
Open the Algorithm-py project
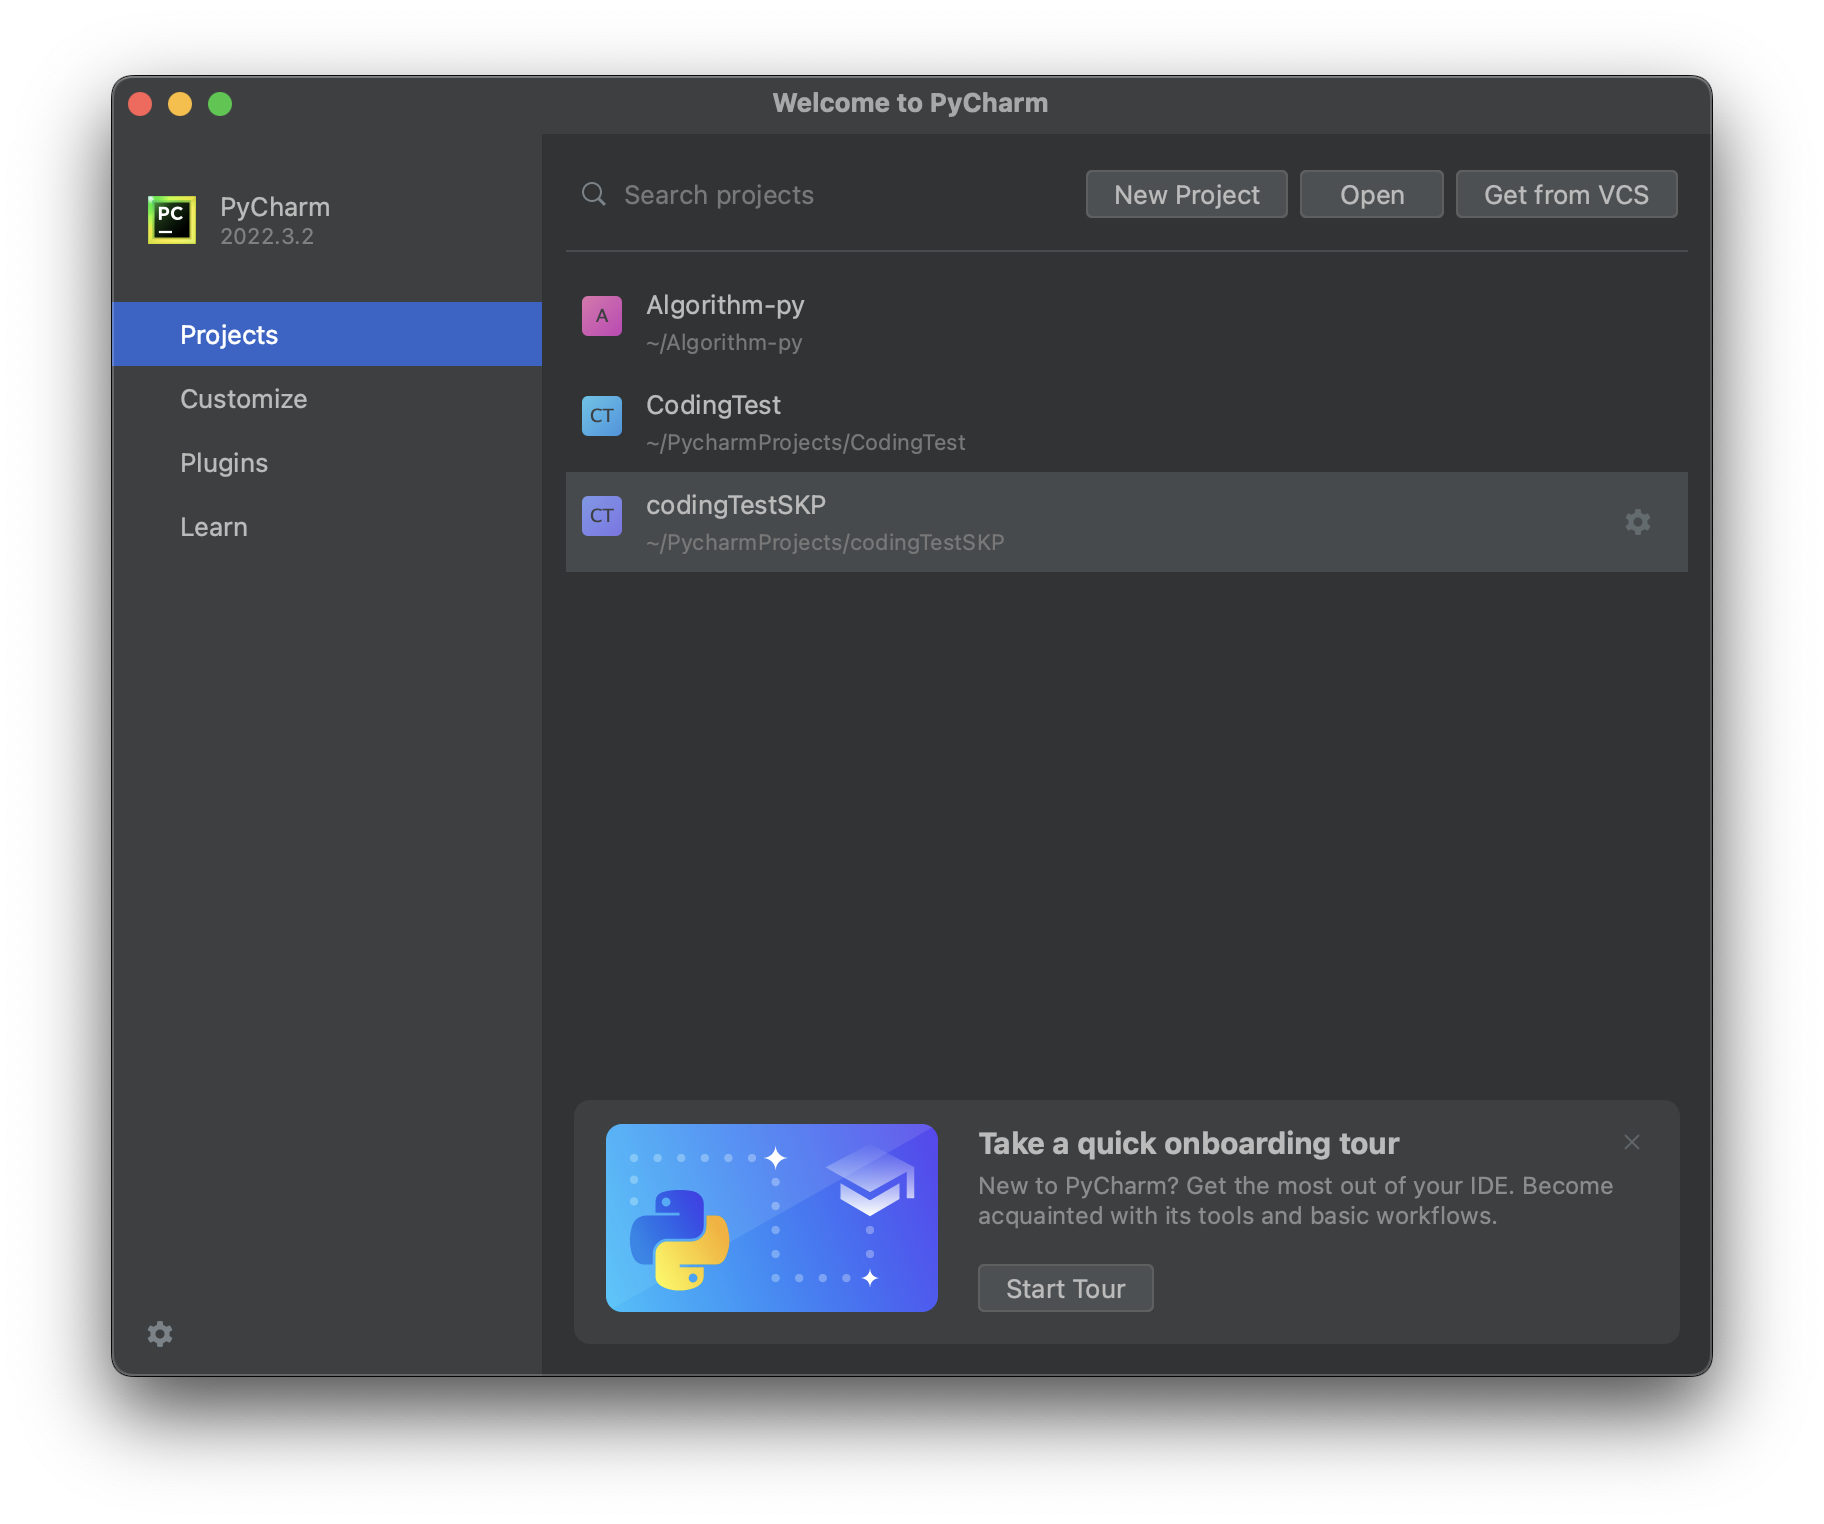[1127, 322]
